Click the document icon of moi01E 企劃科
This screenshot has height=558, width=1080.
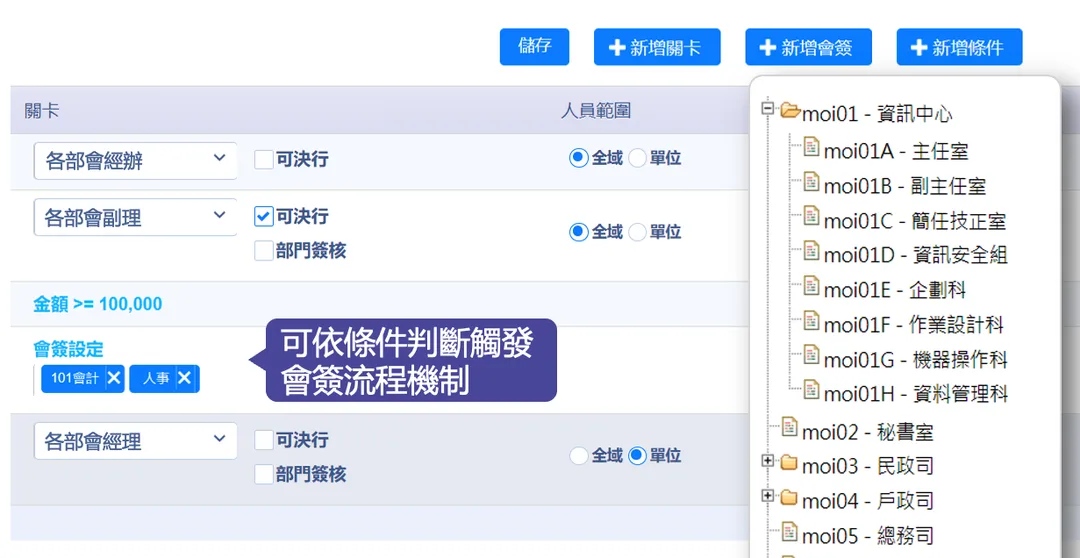pos(812,285)
